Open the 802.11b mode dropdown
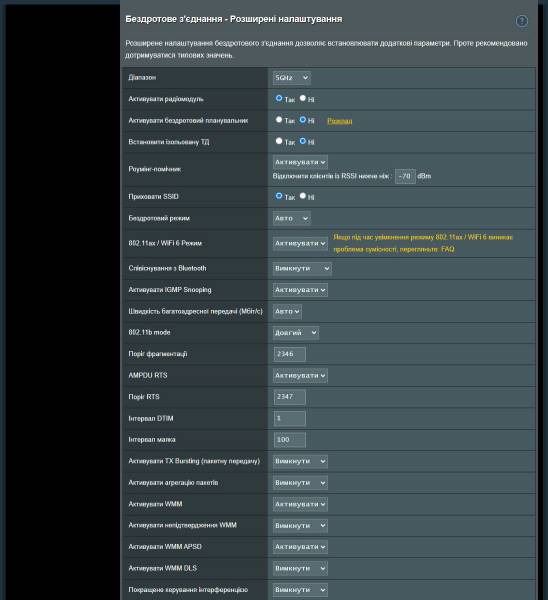 (295, 333)
